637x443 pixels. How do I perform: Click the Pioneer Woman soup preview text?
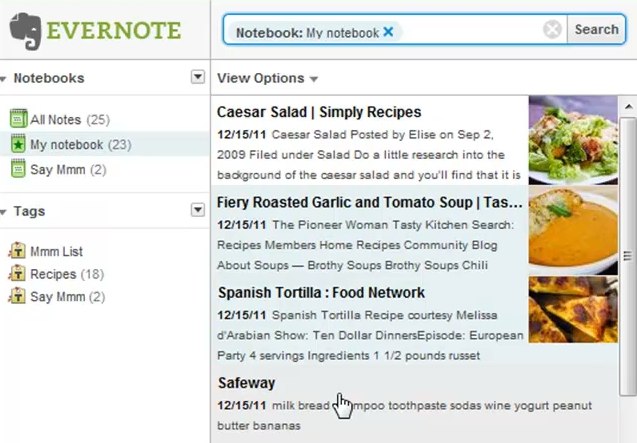coord(366,245)
